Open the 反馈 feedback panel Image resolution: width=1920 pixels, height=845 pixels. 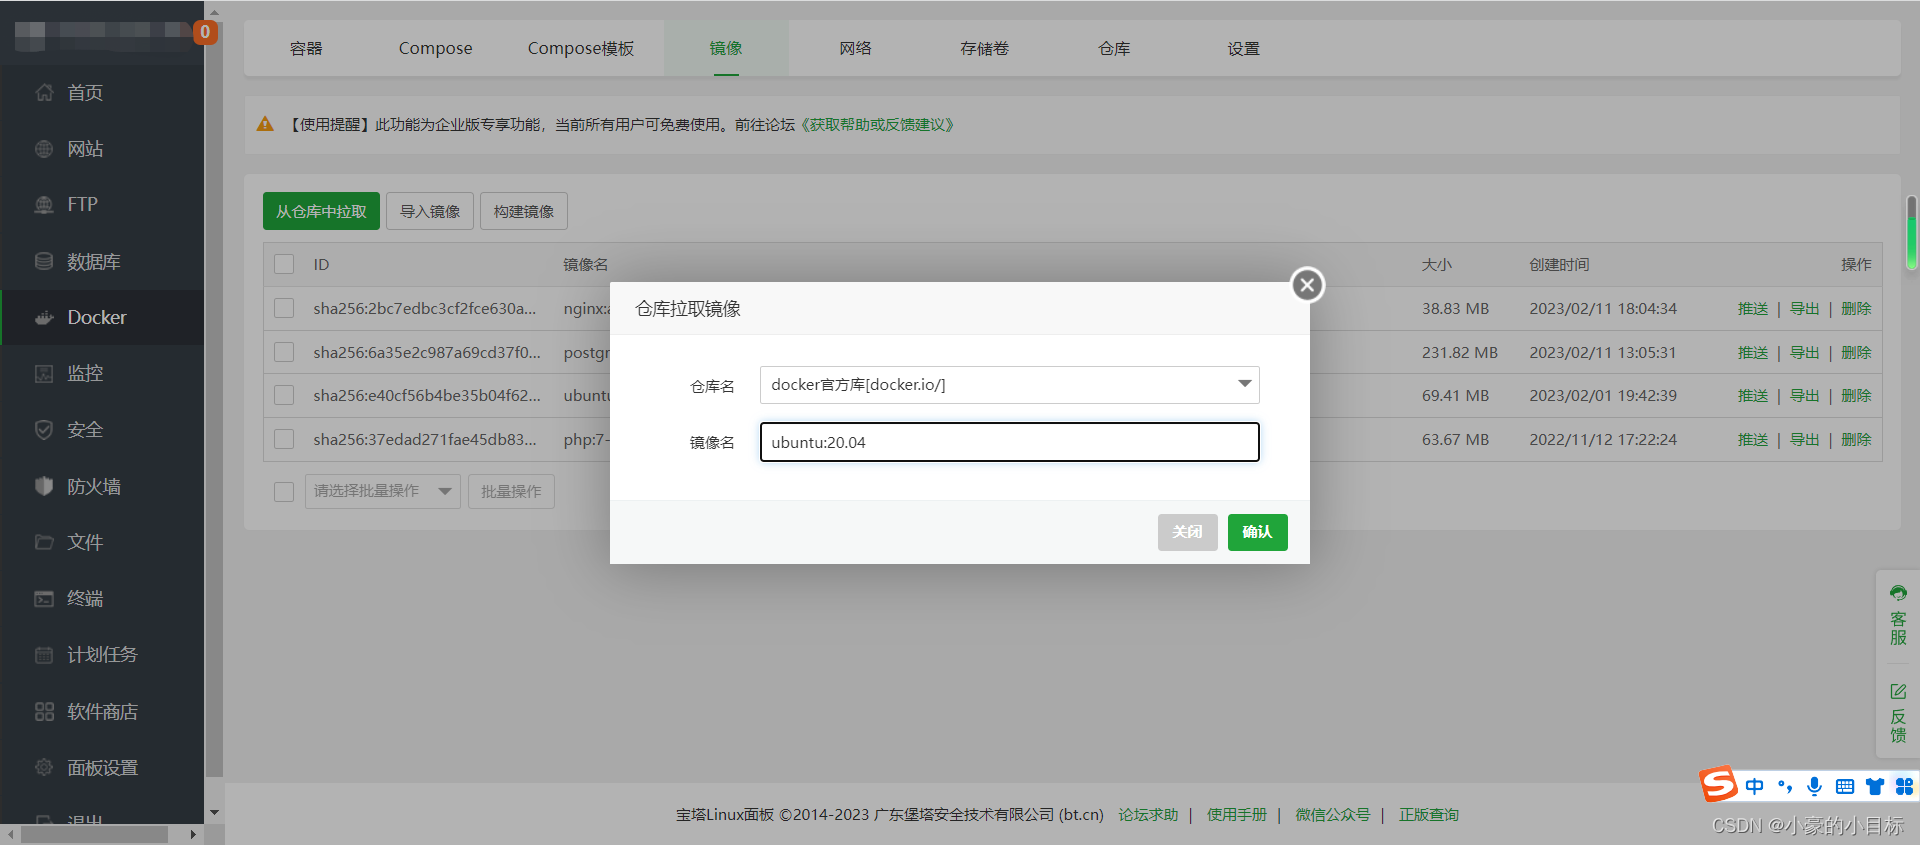[1898, 713]
